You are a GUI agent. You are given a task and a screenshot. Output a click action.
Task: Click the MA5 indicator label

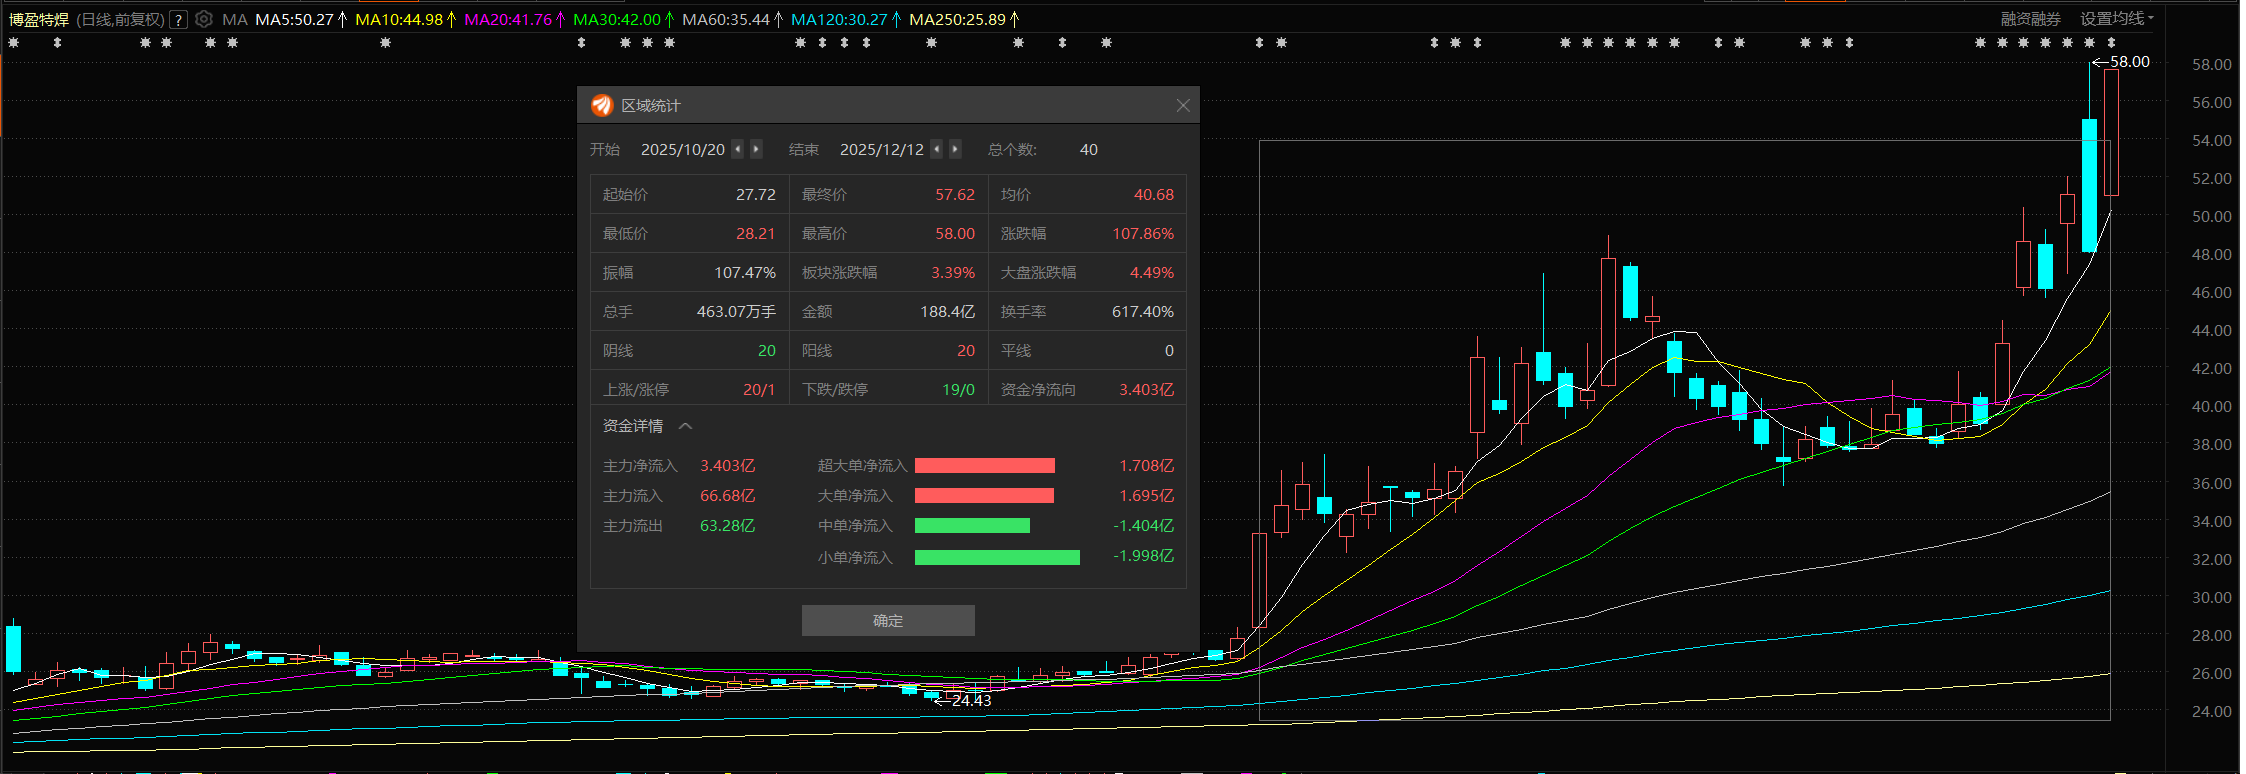[x=294, y=19]
